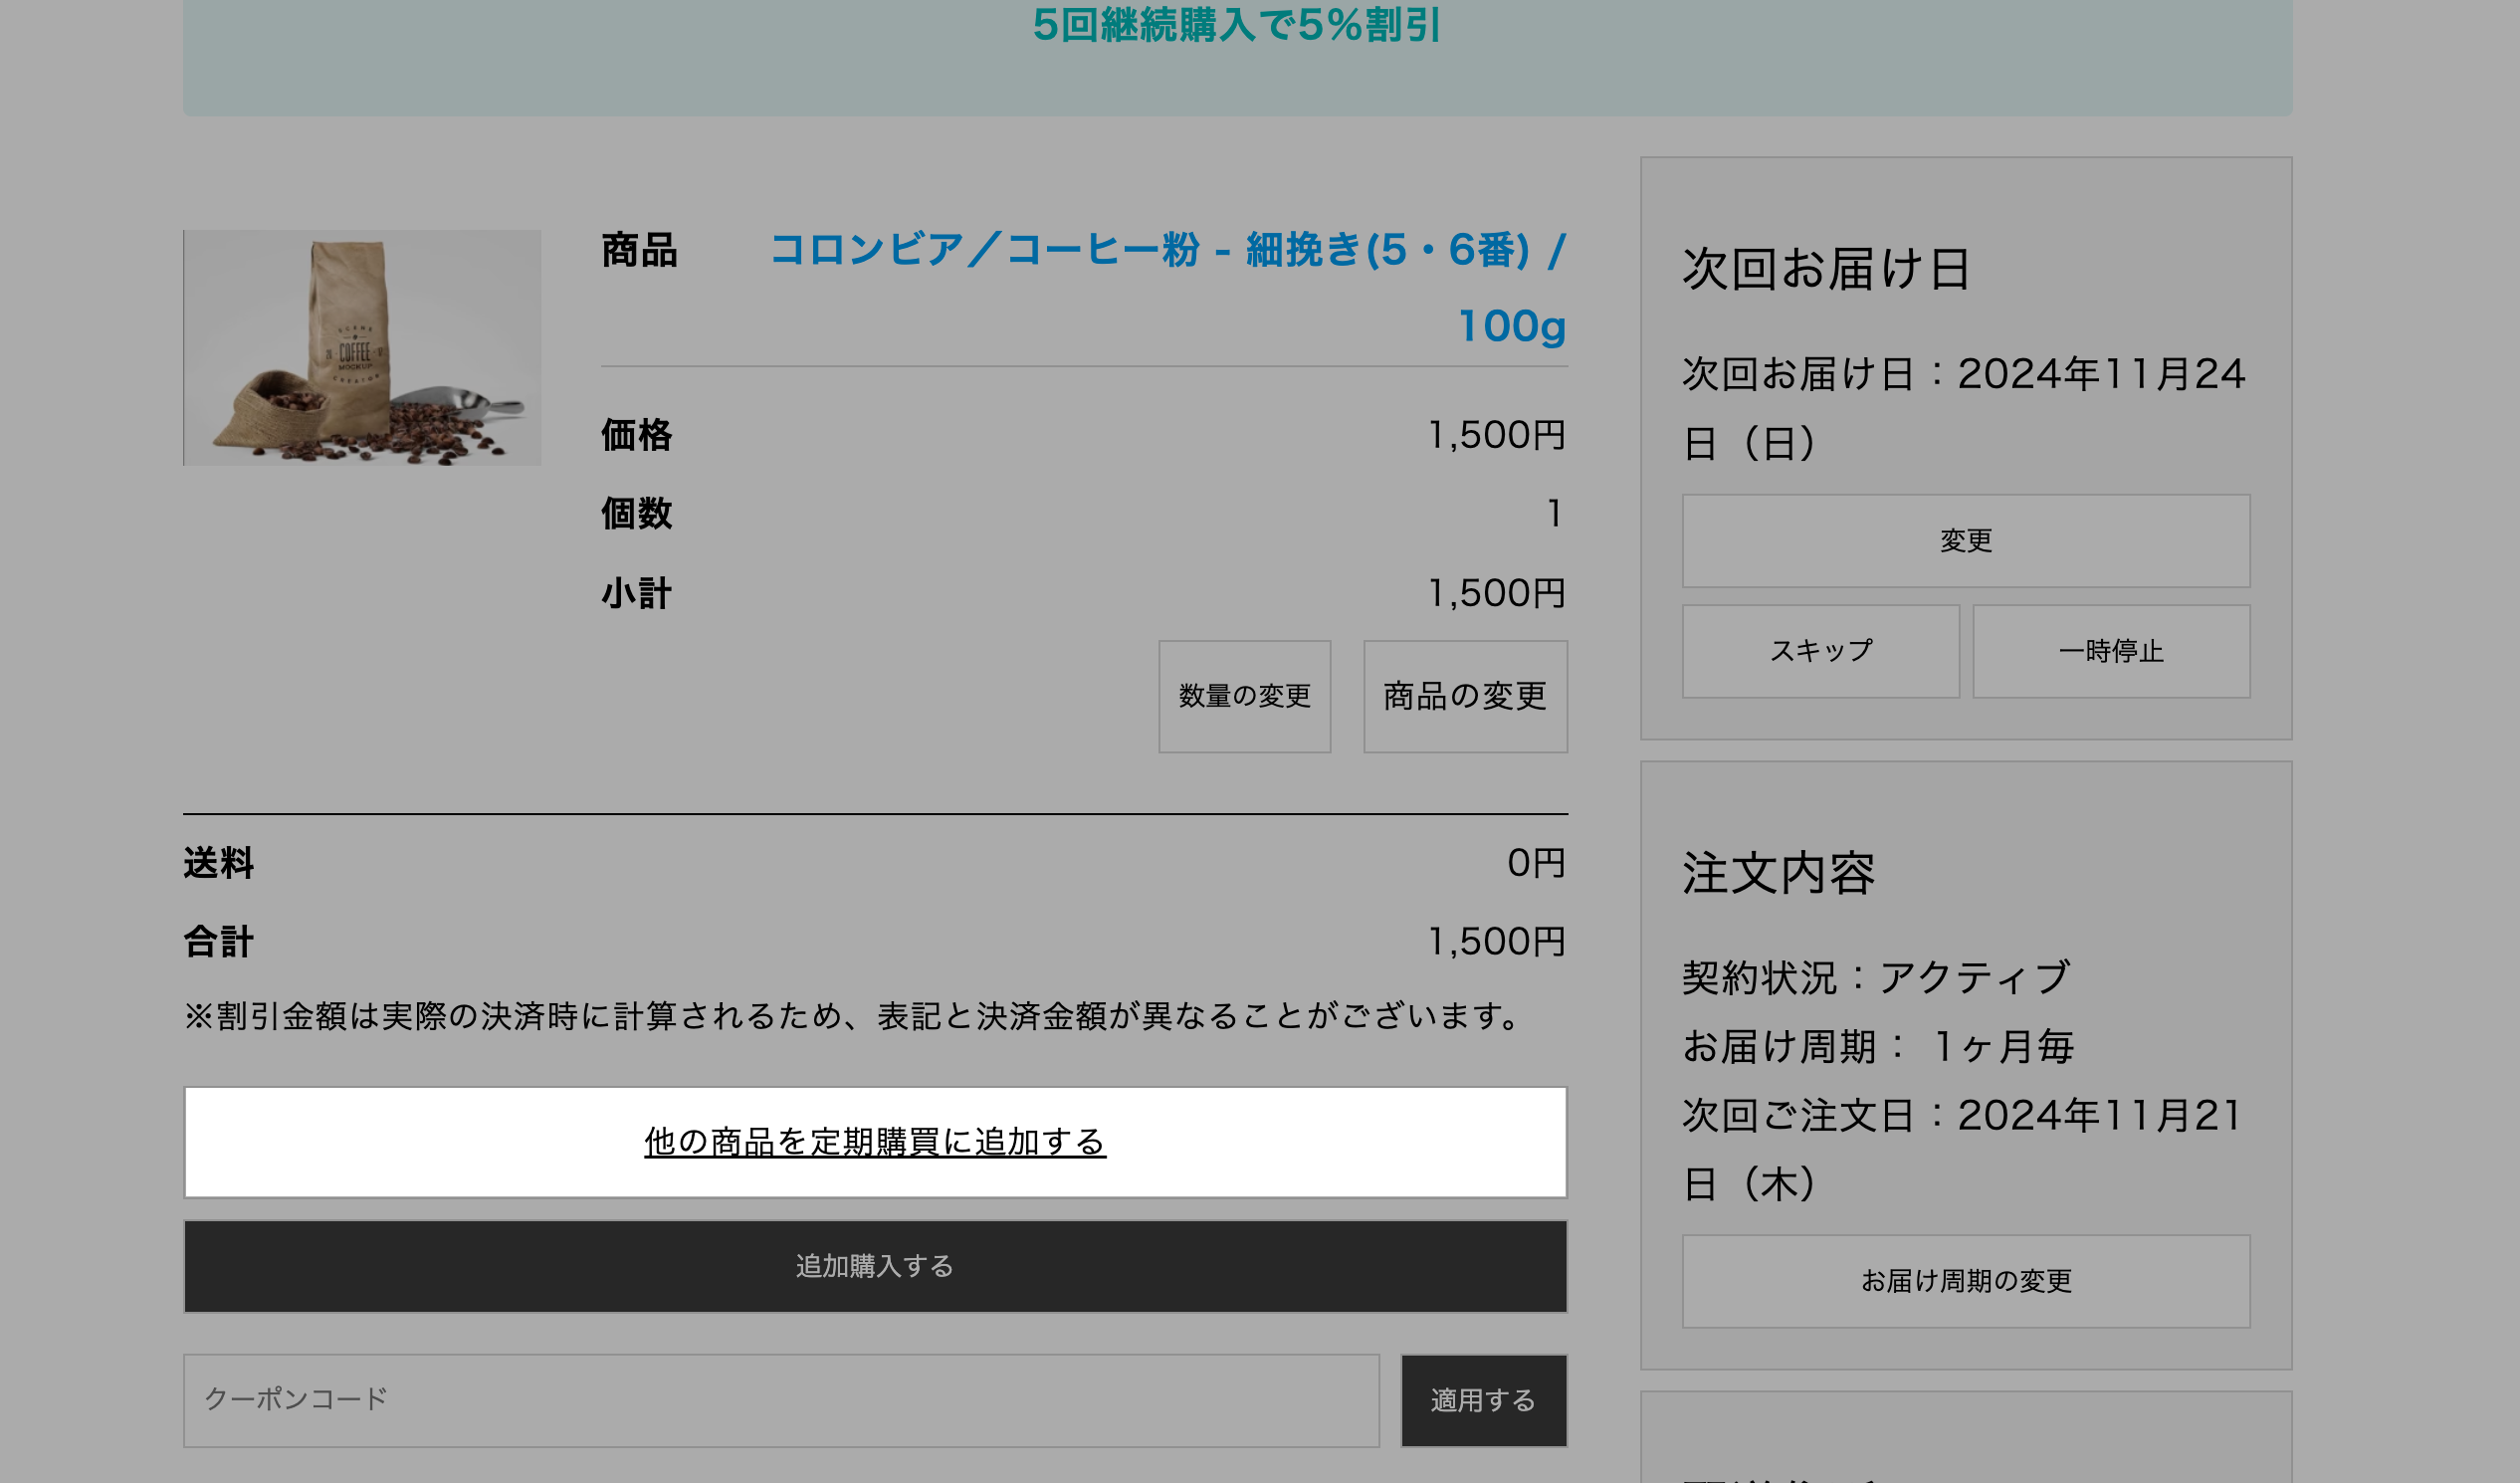Click the 契約状況：アクティブ status text

(x=1875, y=977)
